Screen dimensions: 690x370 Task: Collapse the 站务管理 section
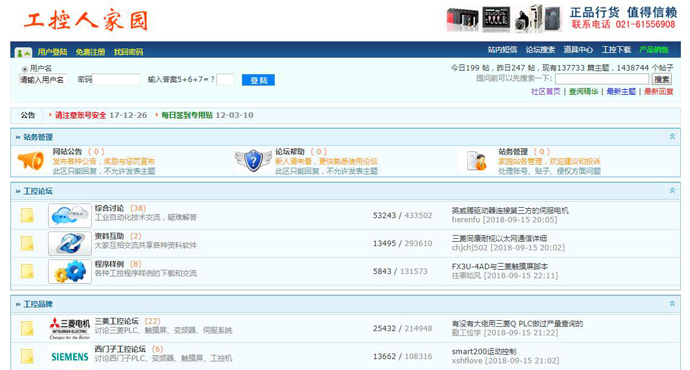(x=672, y=137)
